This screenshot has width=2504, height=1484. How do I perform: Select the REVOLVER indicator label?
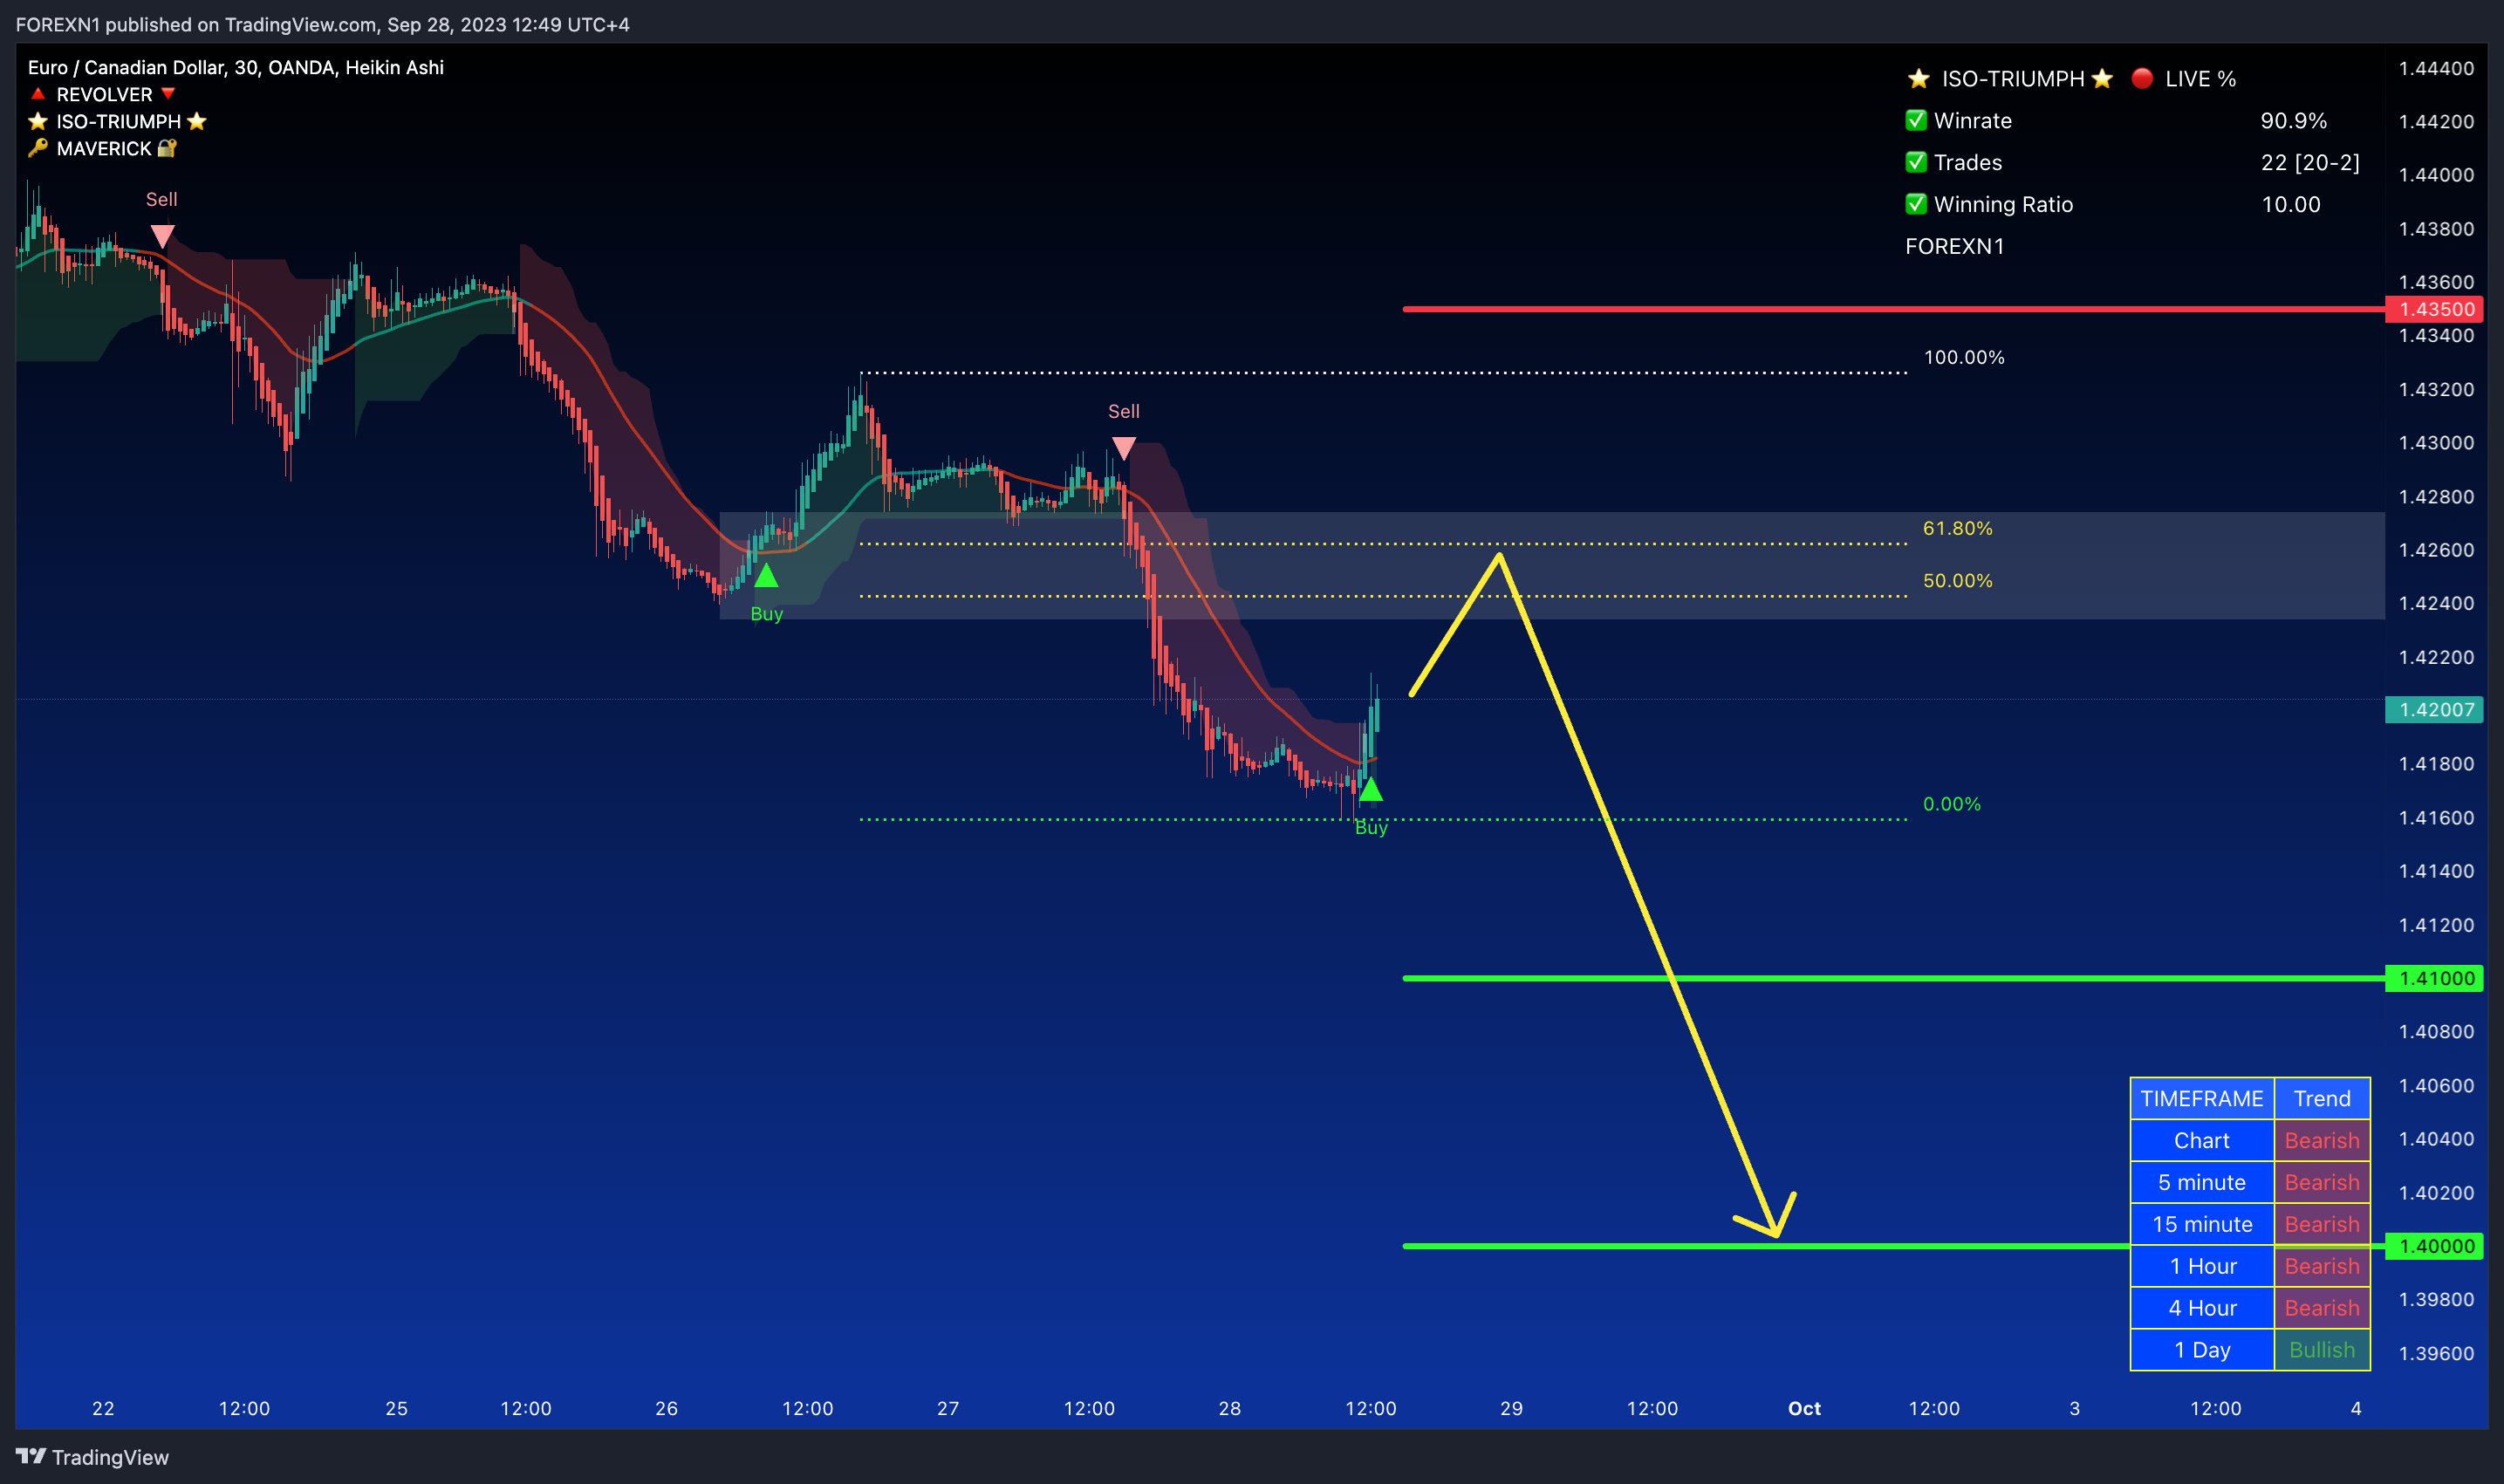coord(104,94)
